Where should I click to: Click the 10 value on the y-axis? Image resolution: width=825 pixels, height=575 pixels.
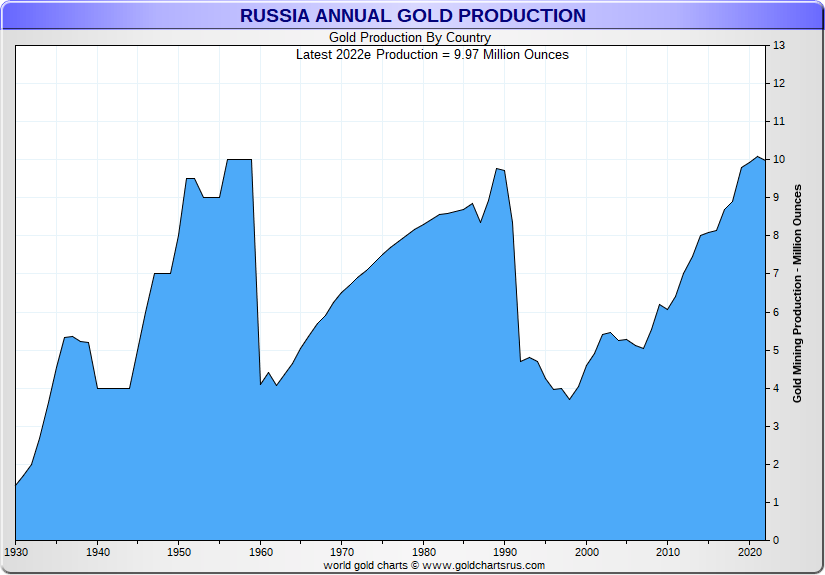pos(778,160)
